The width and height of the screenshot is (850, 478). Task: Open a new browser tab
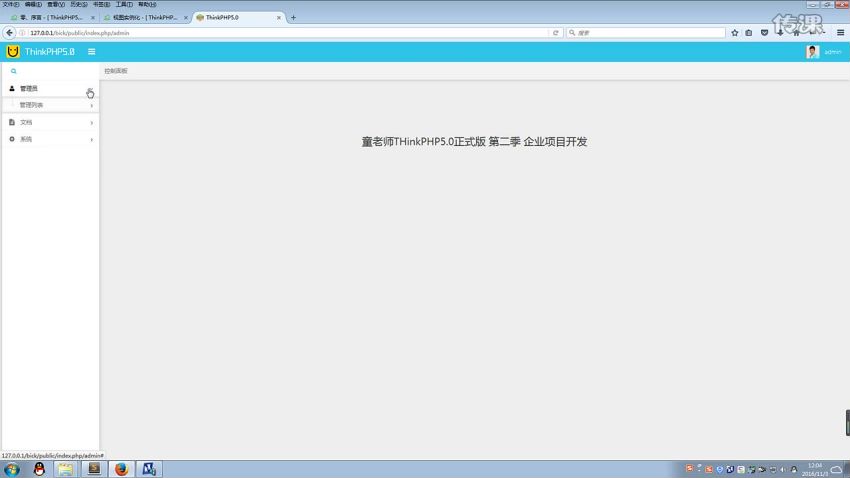pyautogui.click(x=293, y=17)
